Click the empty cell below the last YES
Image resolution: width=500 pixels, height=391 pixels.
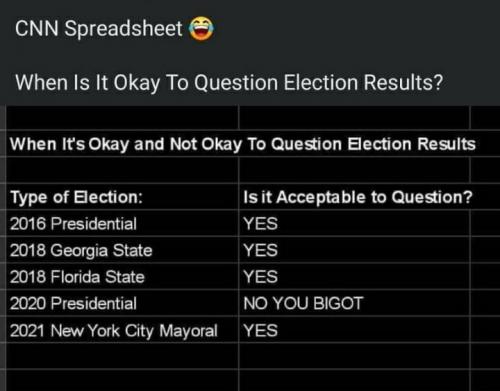[x=354, y=356]
